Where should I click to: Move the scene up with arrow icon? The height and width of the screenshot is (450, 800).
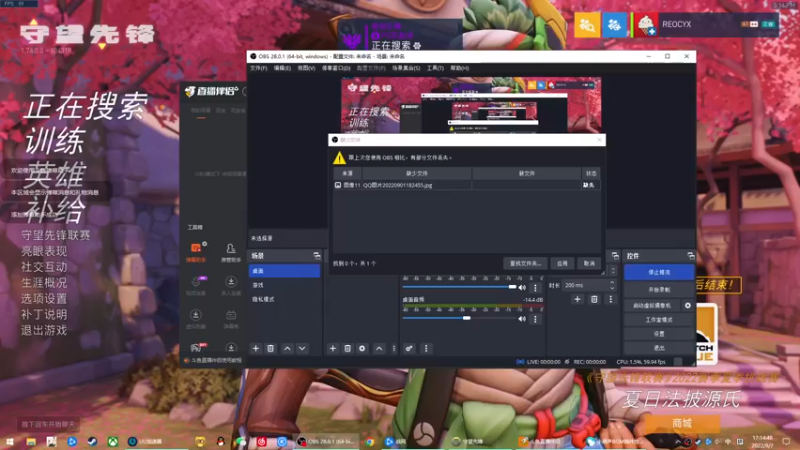tap(287, 348)
